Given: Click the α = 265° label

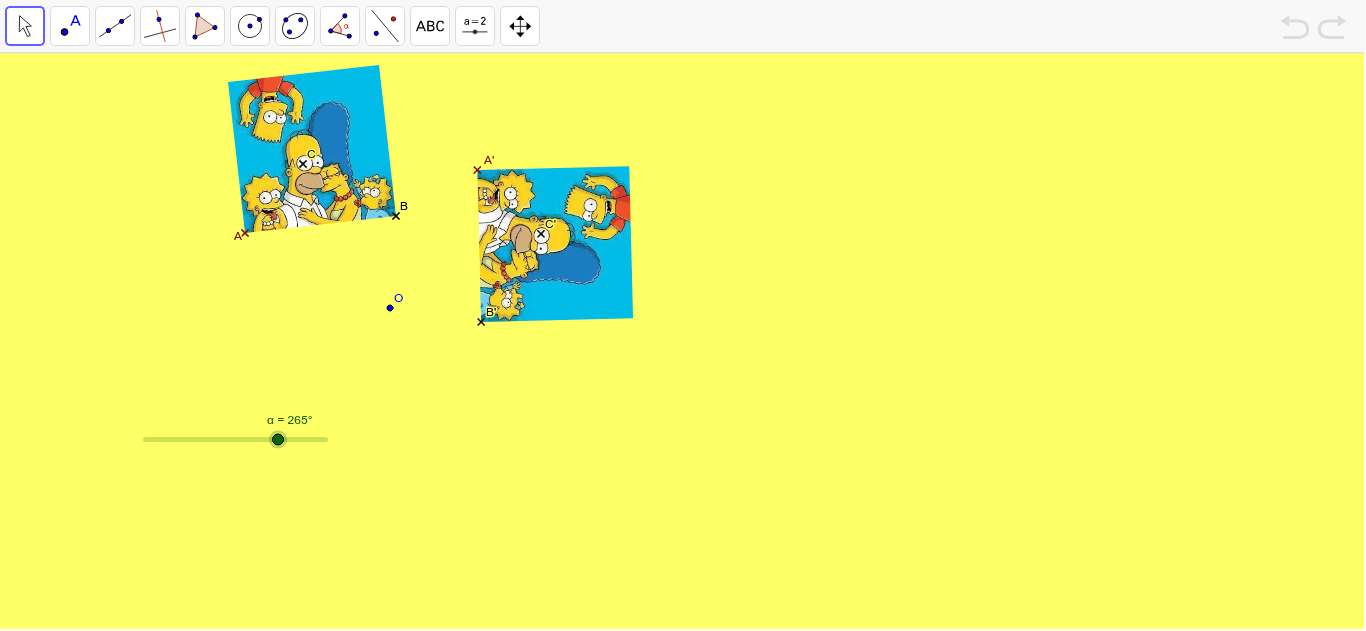Looking at the screenshot, I should (x=290, y=420).
